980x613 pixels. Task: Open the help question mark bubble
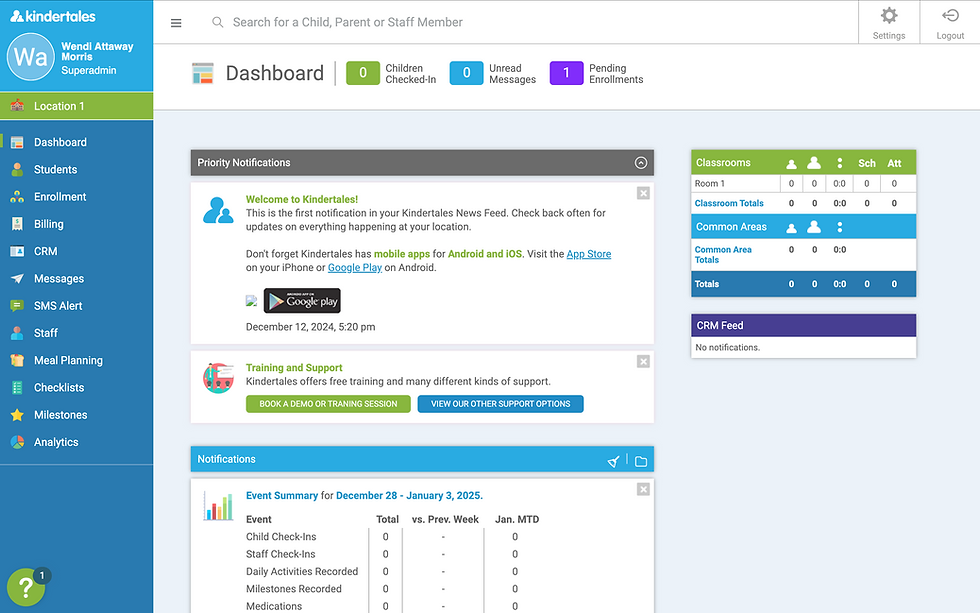point(26,587)
